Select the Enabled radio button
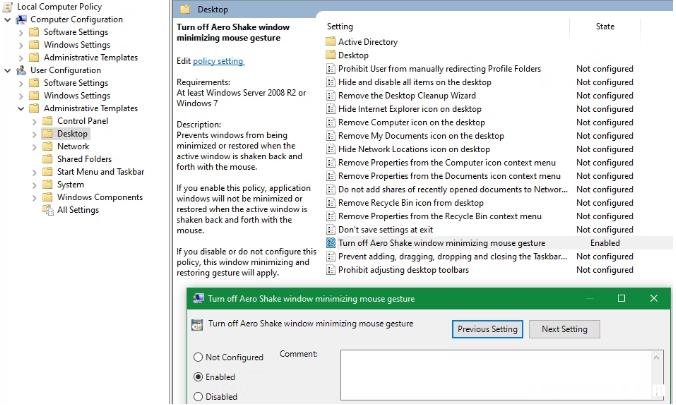Screen dimensions: 676x405 coord(198,377)
